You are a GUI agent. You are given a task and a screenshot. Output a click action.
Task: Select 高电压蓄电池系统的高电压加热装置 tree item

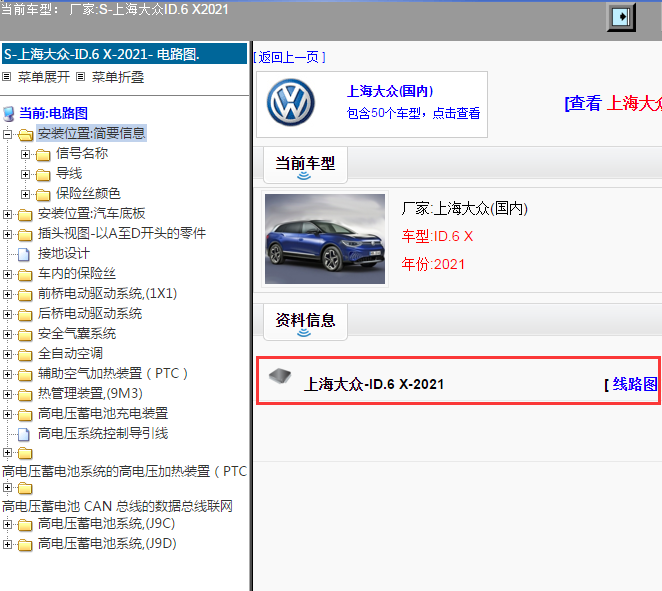125,472
